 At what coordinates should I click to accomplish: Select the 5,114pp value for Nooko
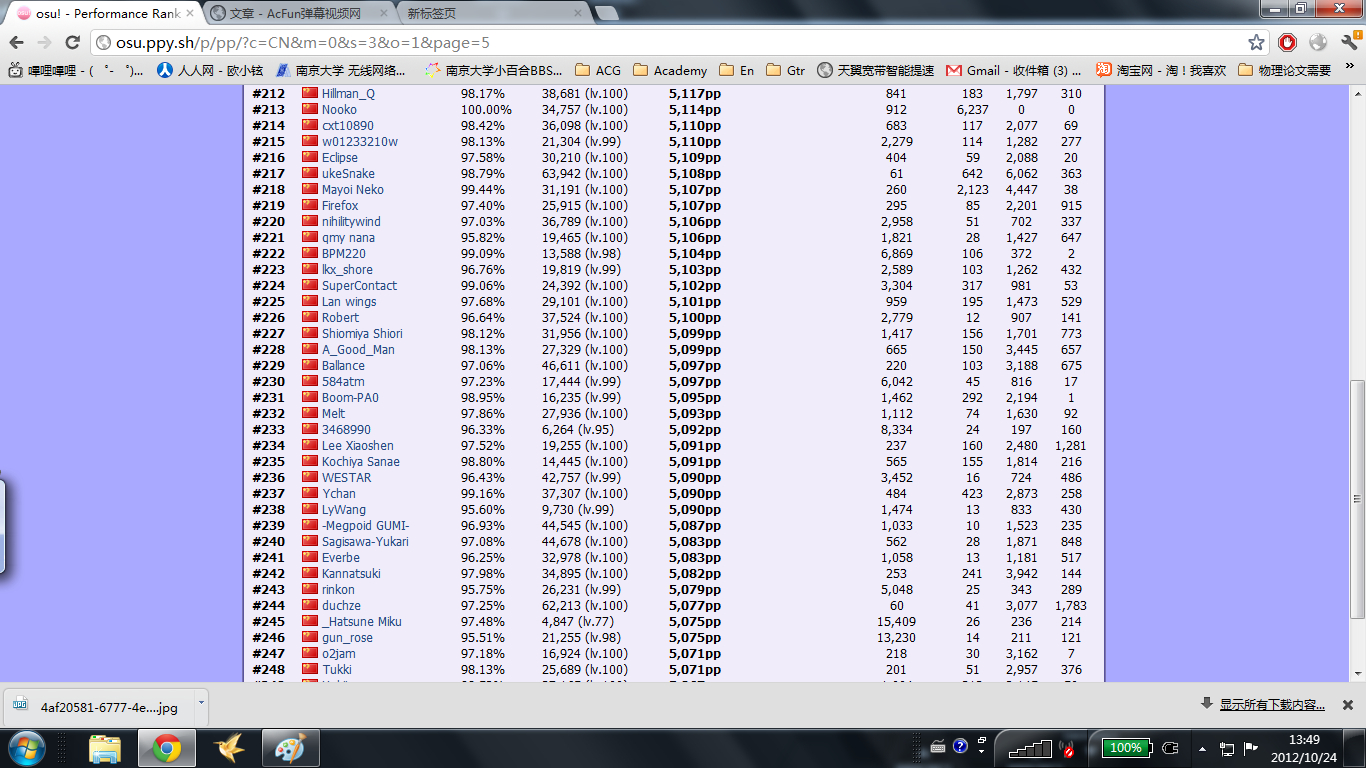694,109
